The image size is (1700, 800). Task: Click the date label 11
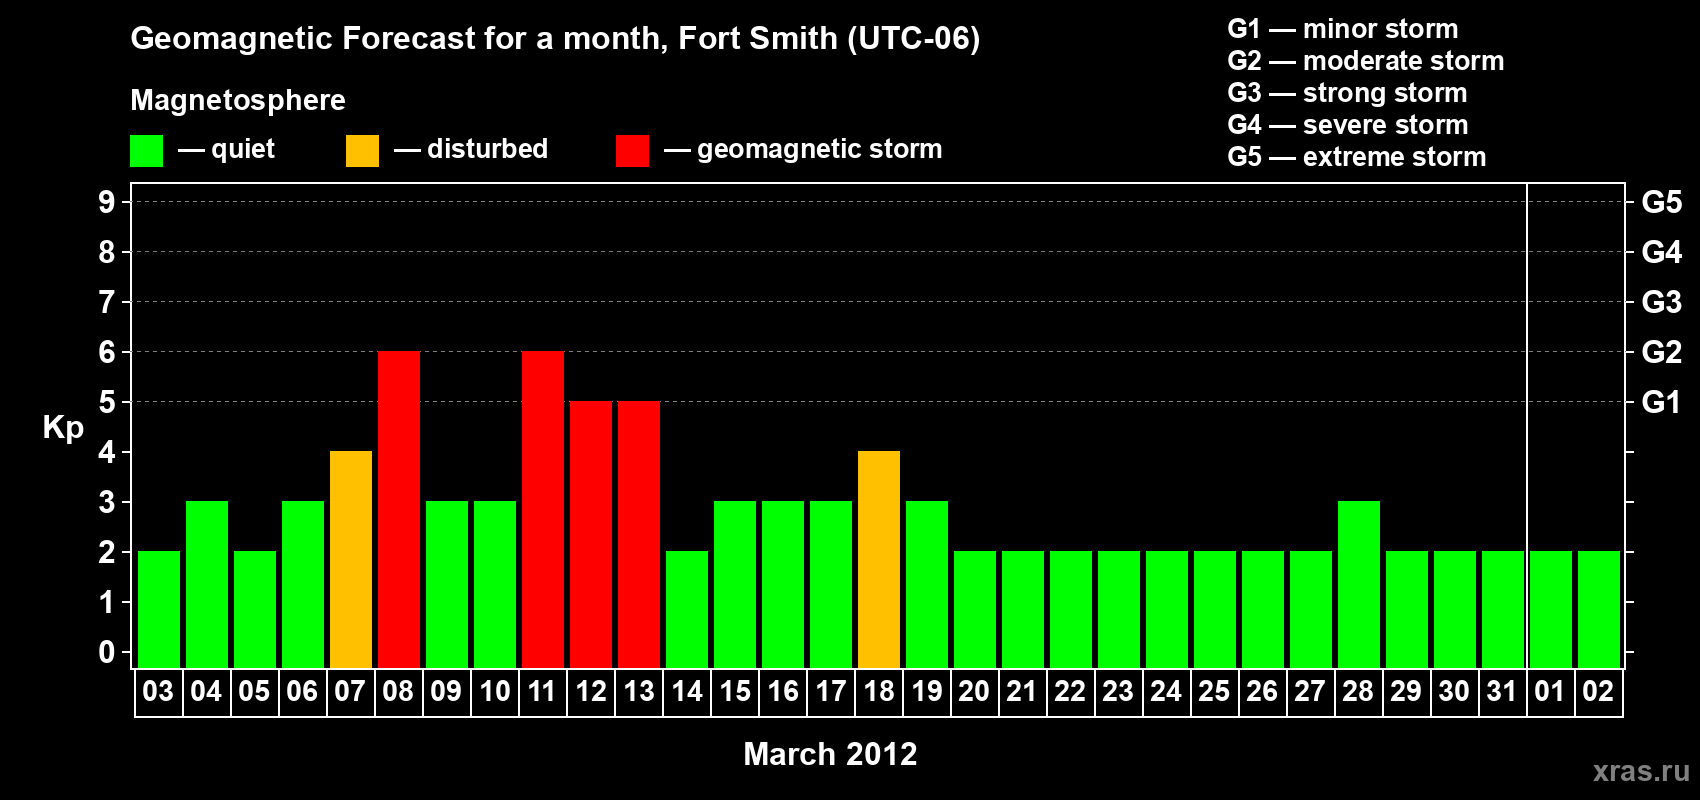(x=542, y=692)
